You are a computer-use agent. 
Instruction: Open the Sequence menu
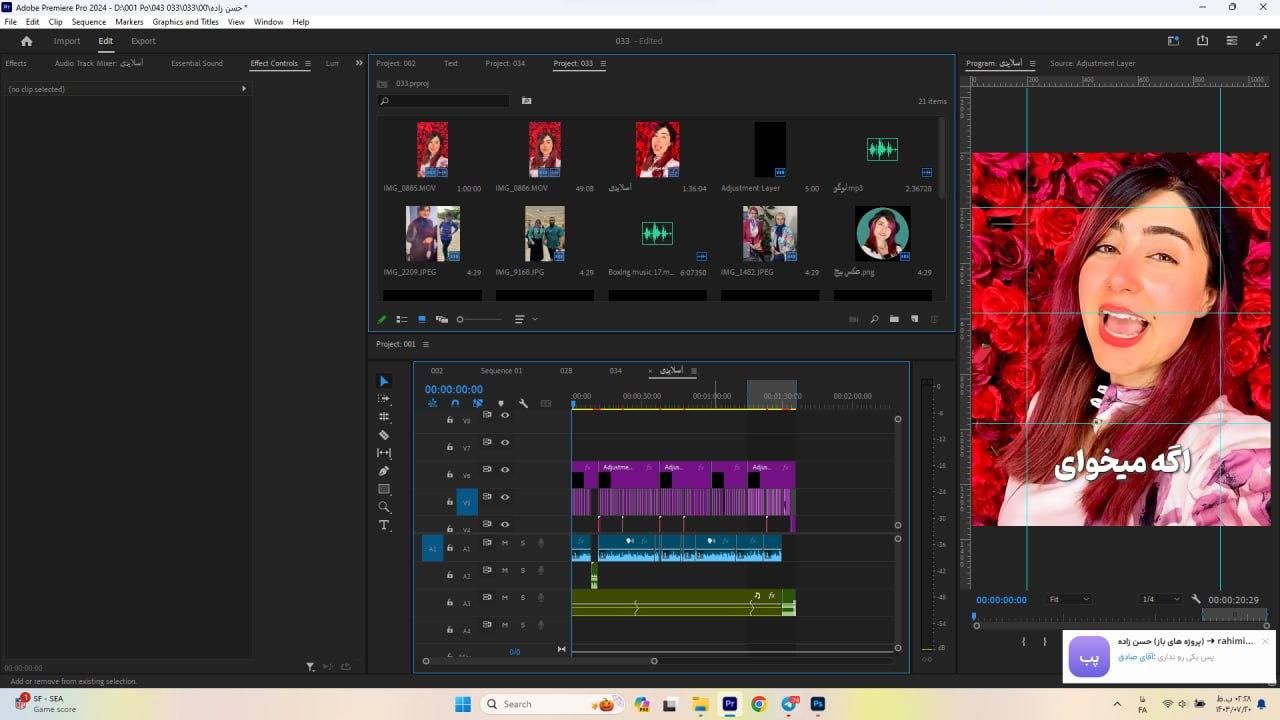click(89, 21)
